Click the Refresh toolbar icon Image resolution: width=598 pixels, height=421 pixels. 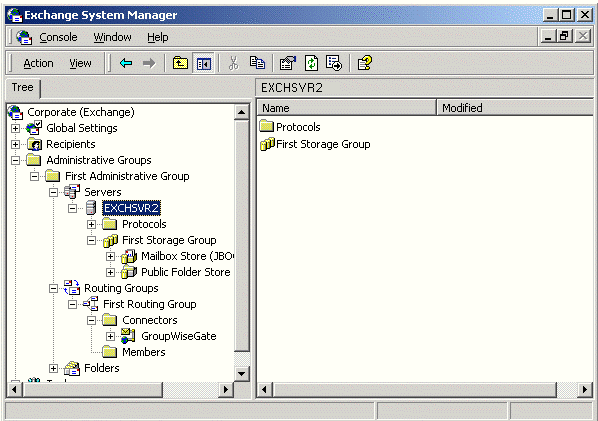(x=311, y=63)
